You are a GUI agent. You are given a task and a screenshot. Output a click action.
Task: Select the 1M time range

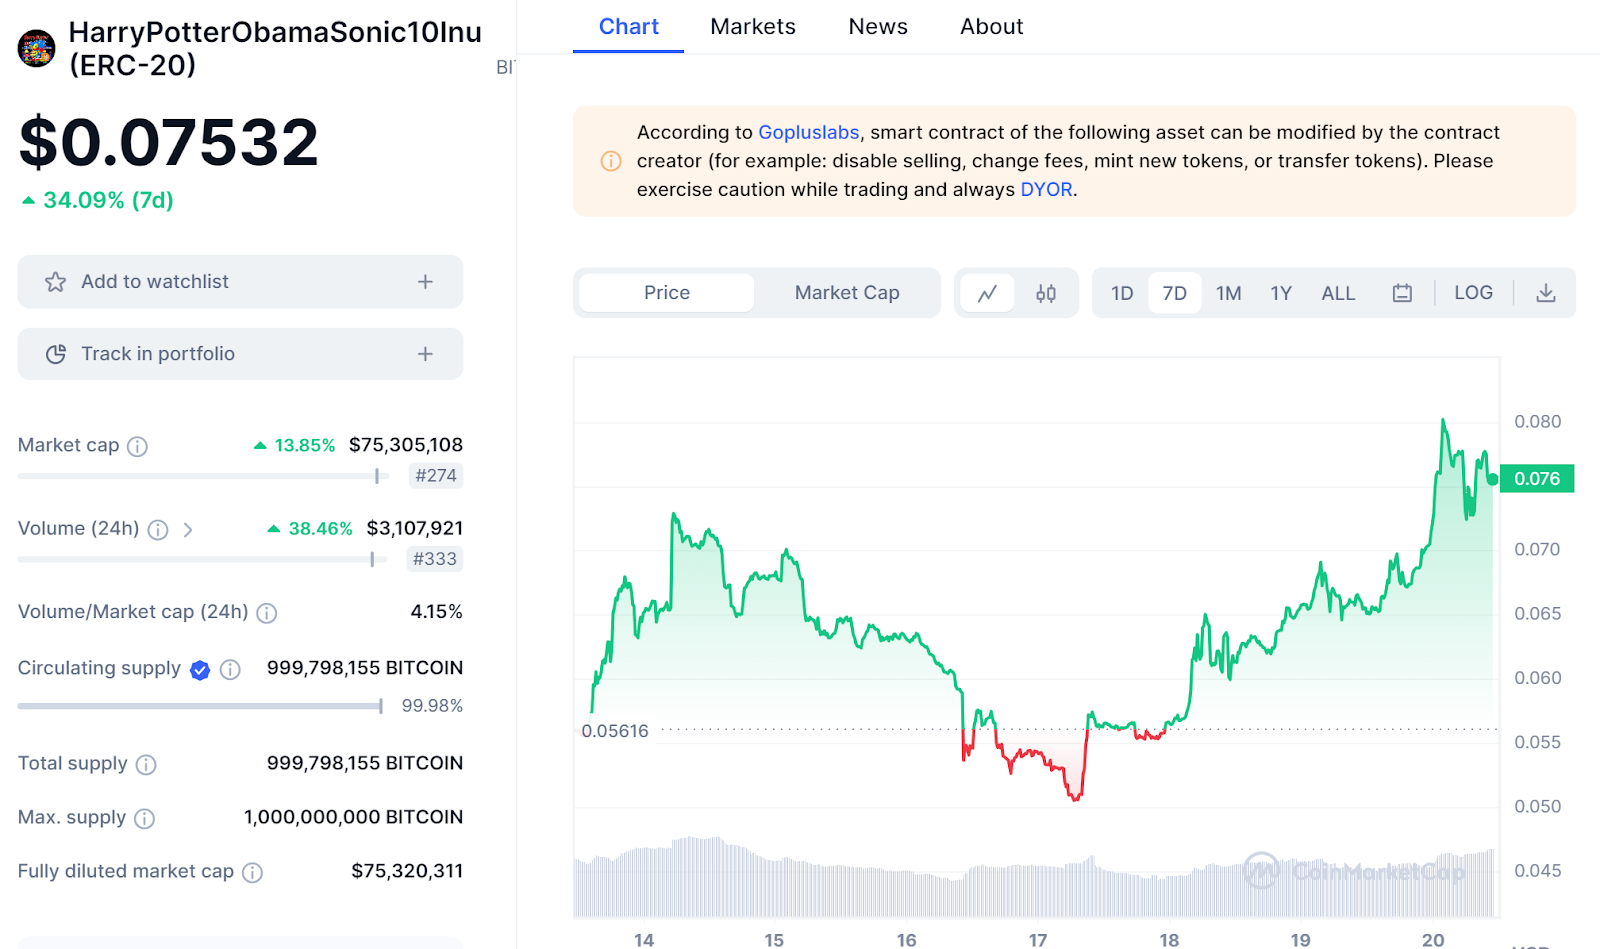point(1229,293)
